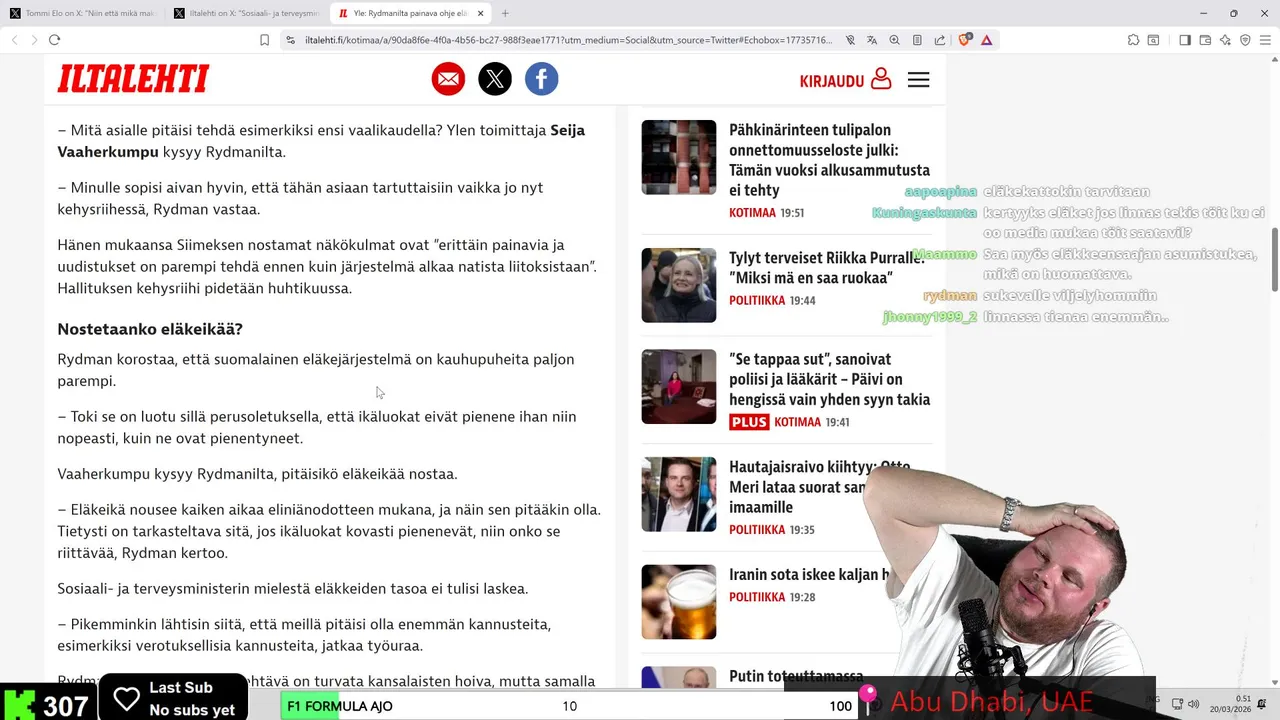This screenshot has height=720, width=1280.
Task: Share article via email icon
Action: (x=448, y=79)
